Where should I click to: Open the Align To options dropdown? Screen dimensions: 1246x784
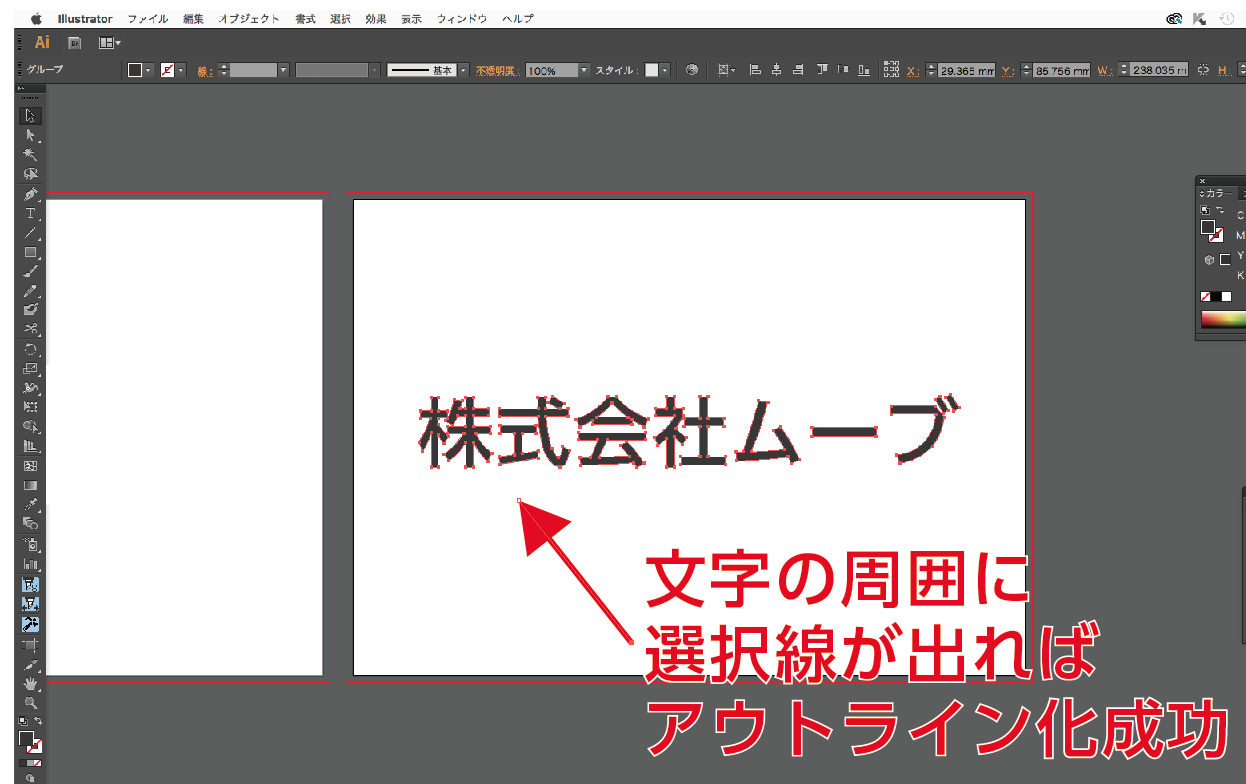click(x=725, y=70)
